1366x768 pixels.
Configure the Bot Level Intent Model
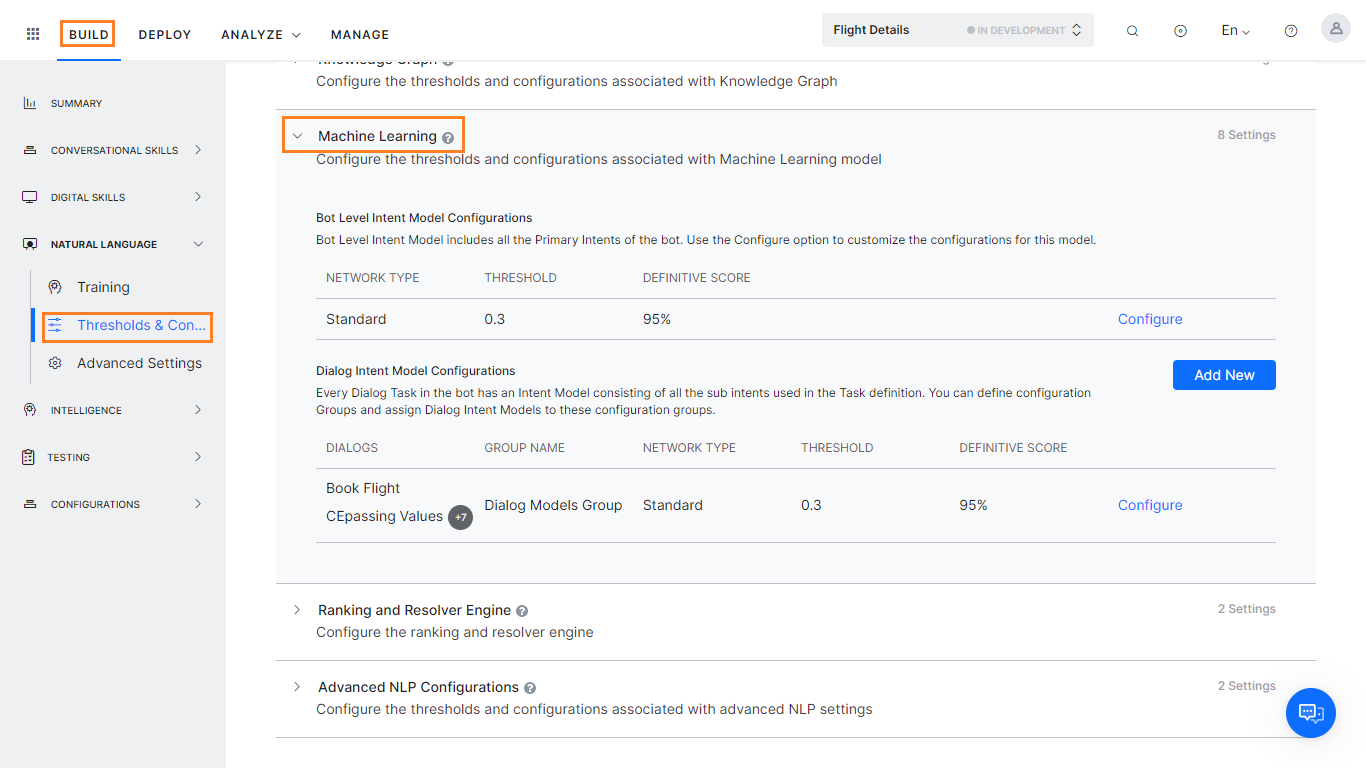point(1149,318)
